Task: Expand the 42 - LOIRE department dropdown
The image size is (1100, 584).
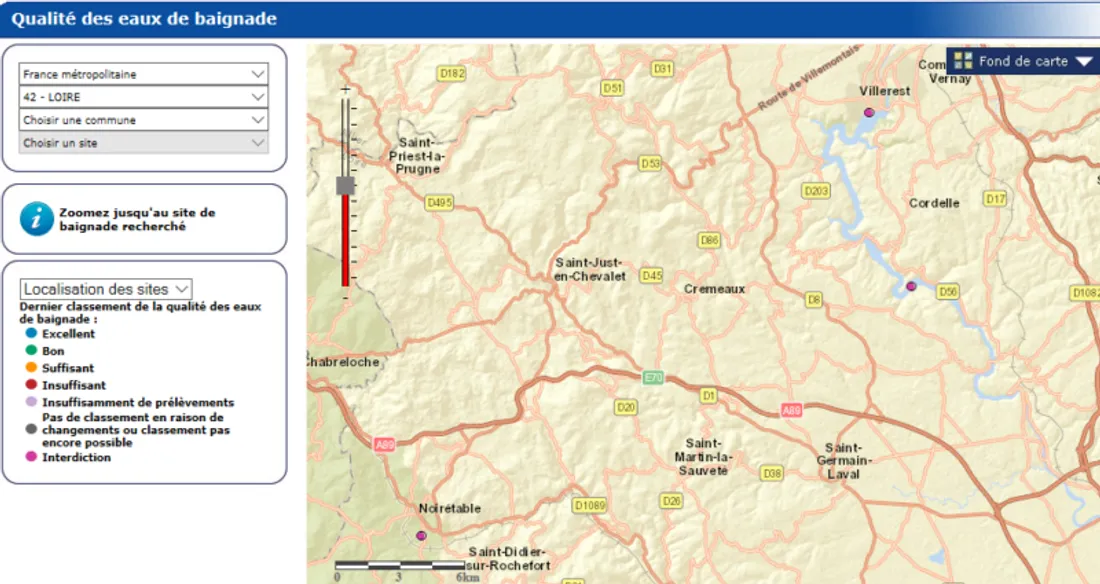Action: tap(143, 97)
